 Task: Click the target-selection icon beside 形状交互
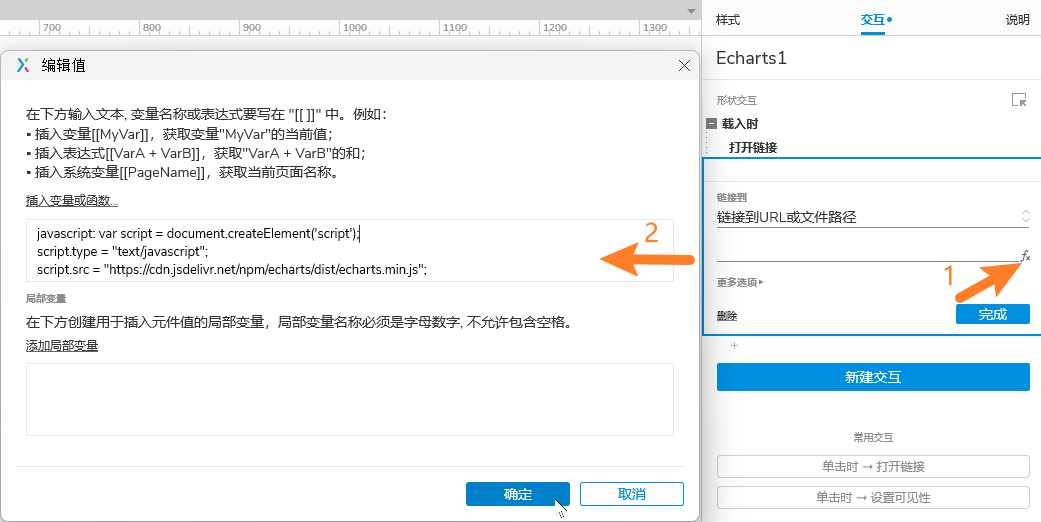coord(1019,100)
